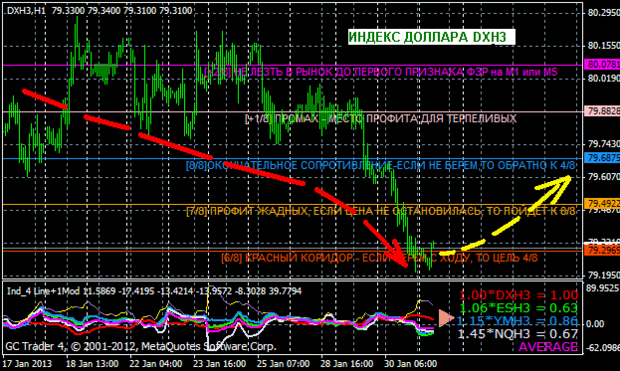Click the DXH3,H1 symbol header text
This screenshot has height=371, width=620.
tap(26, 11)
